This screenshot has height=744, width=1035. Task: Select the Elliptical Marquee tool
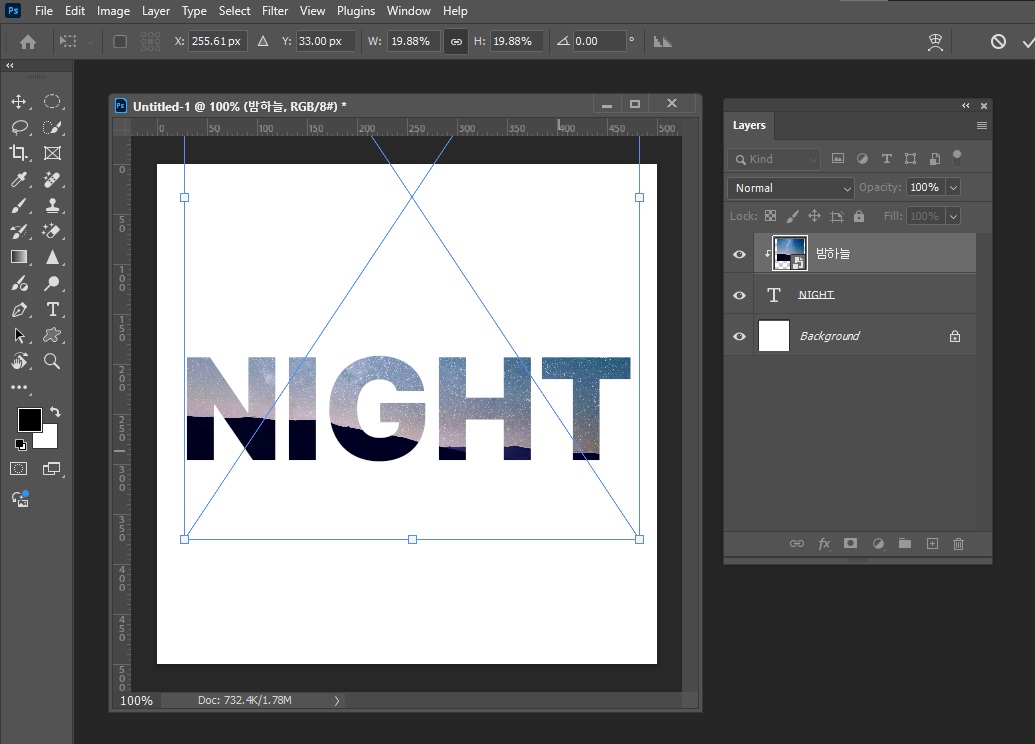(52, 101)
